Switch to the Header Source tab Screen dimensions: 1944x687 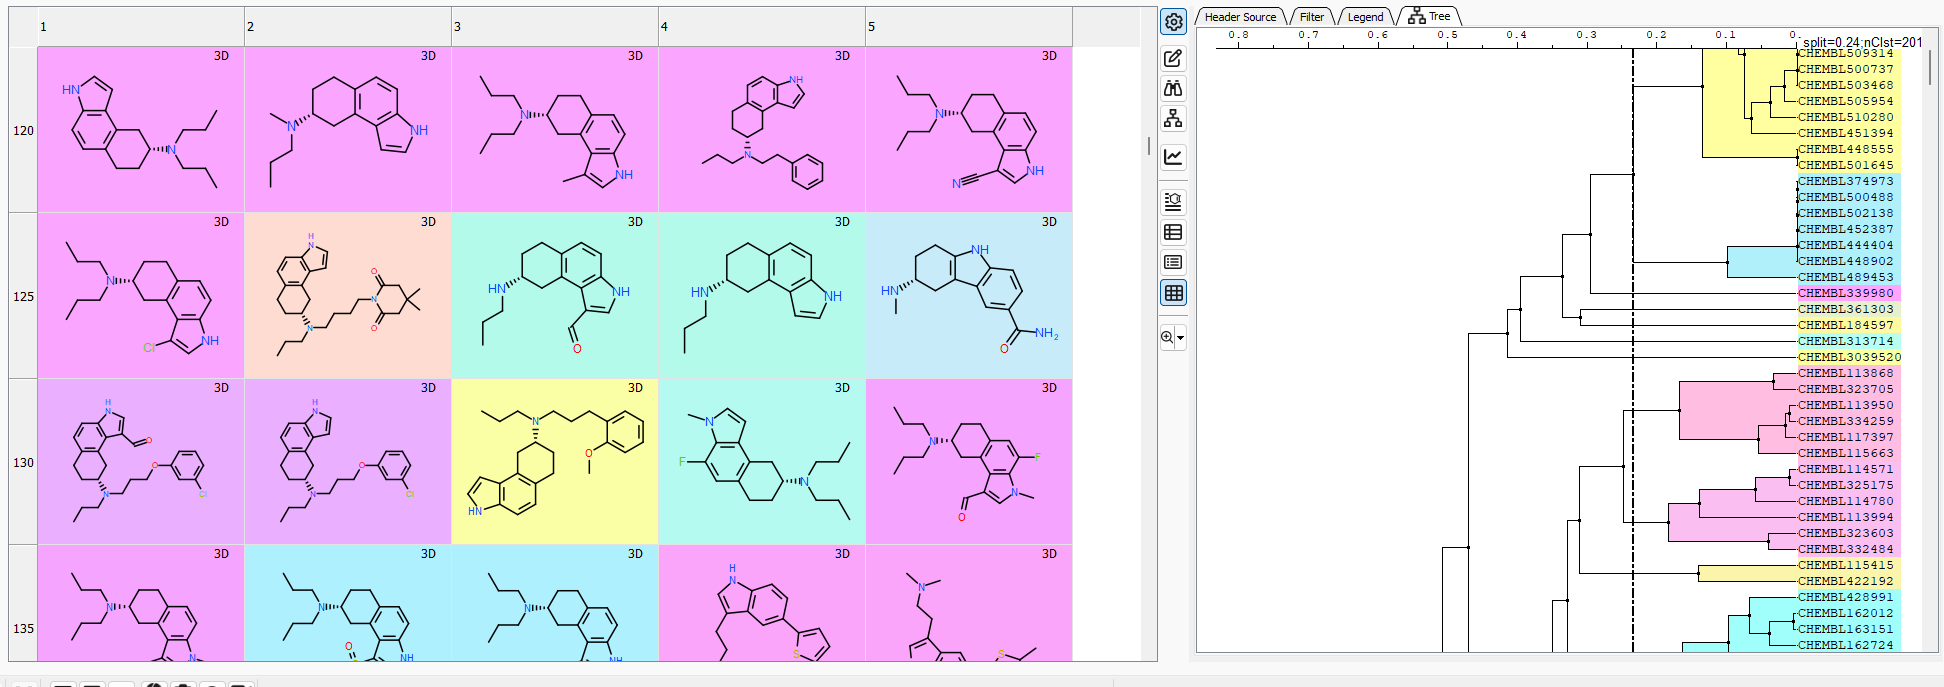pyautogui.click(x=1240, y=17)
